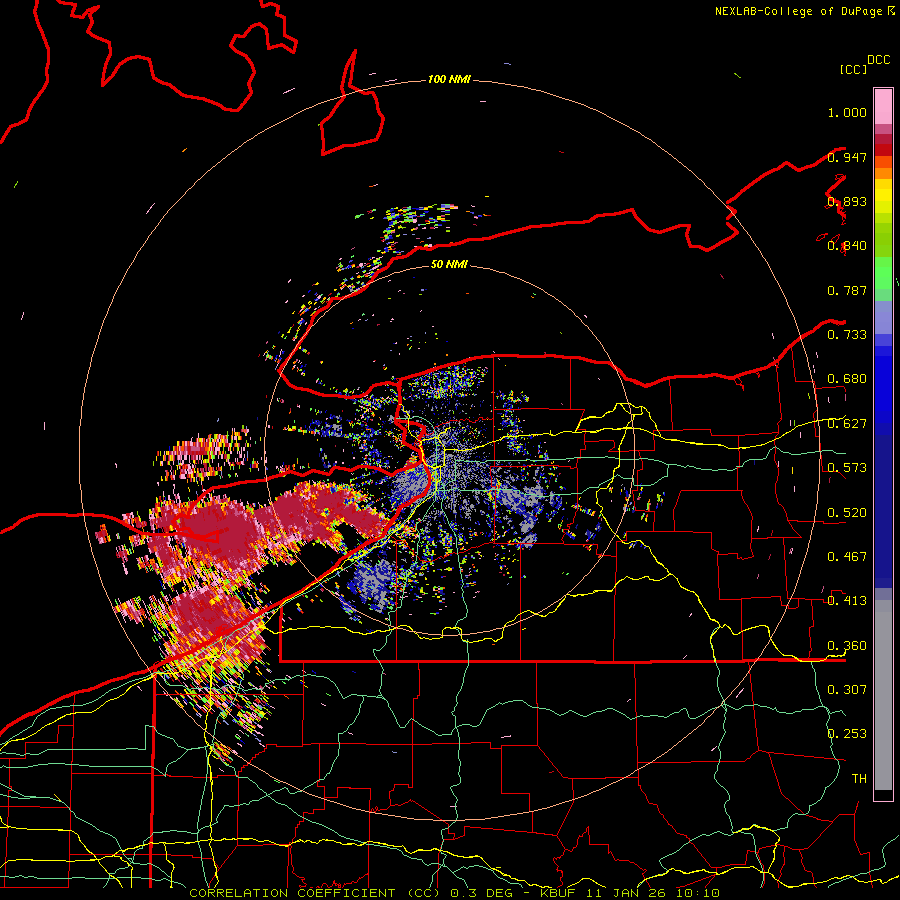Click the 100 NMI range ring label
This screenshot has width=900, height=900.
tap(449, 79)
